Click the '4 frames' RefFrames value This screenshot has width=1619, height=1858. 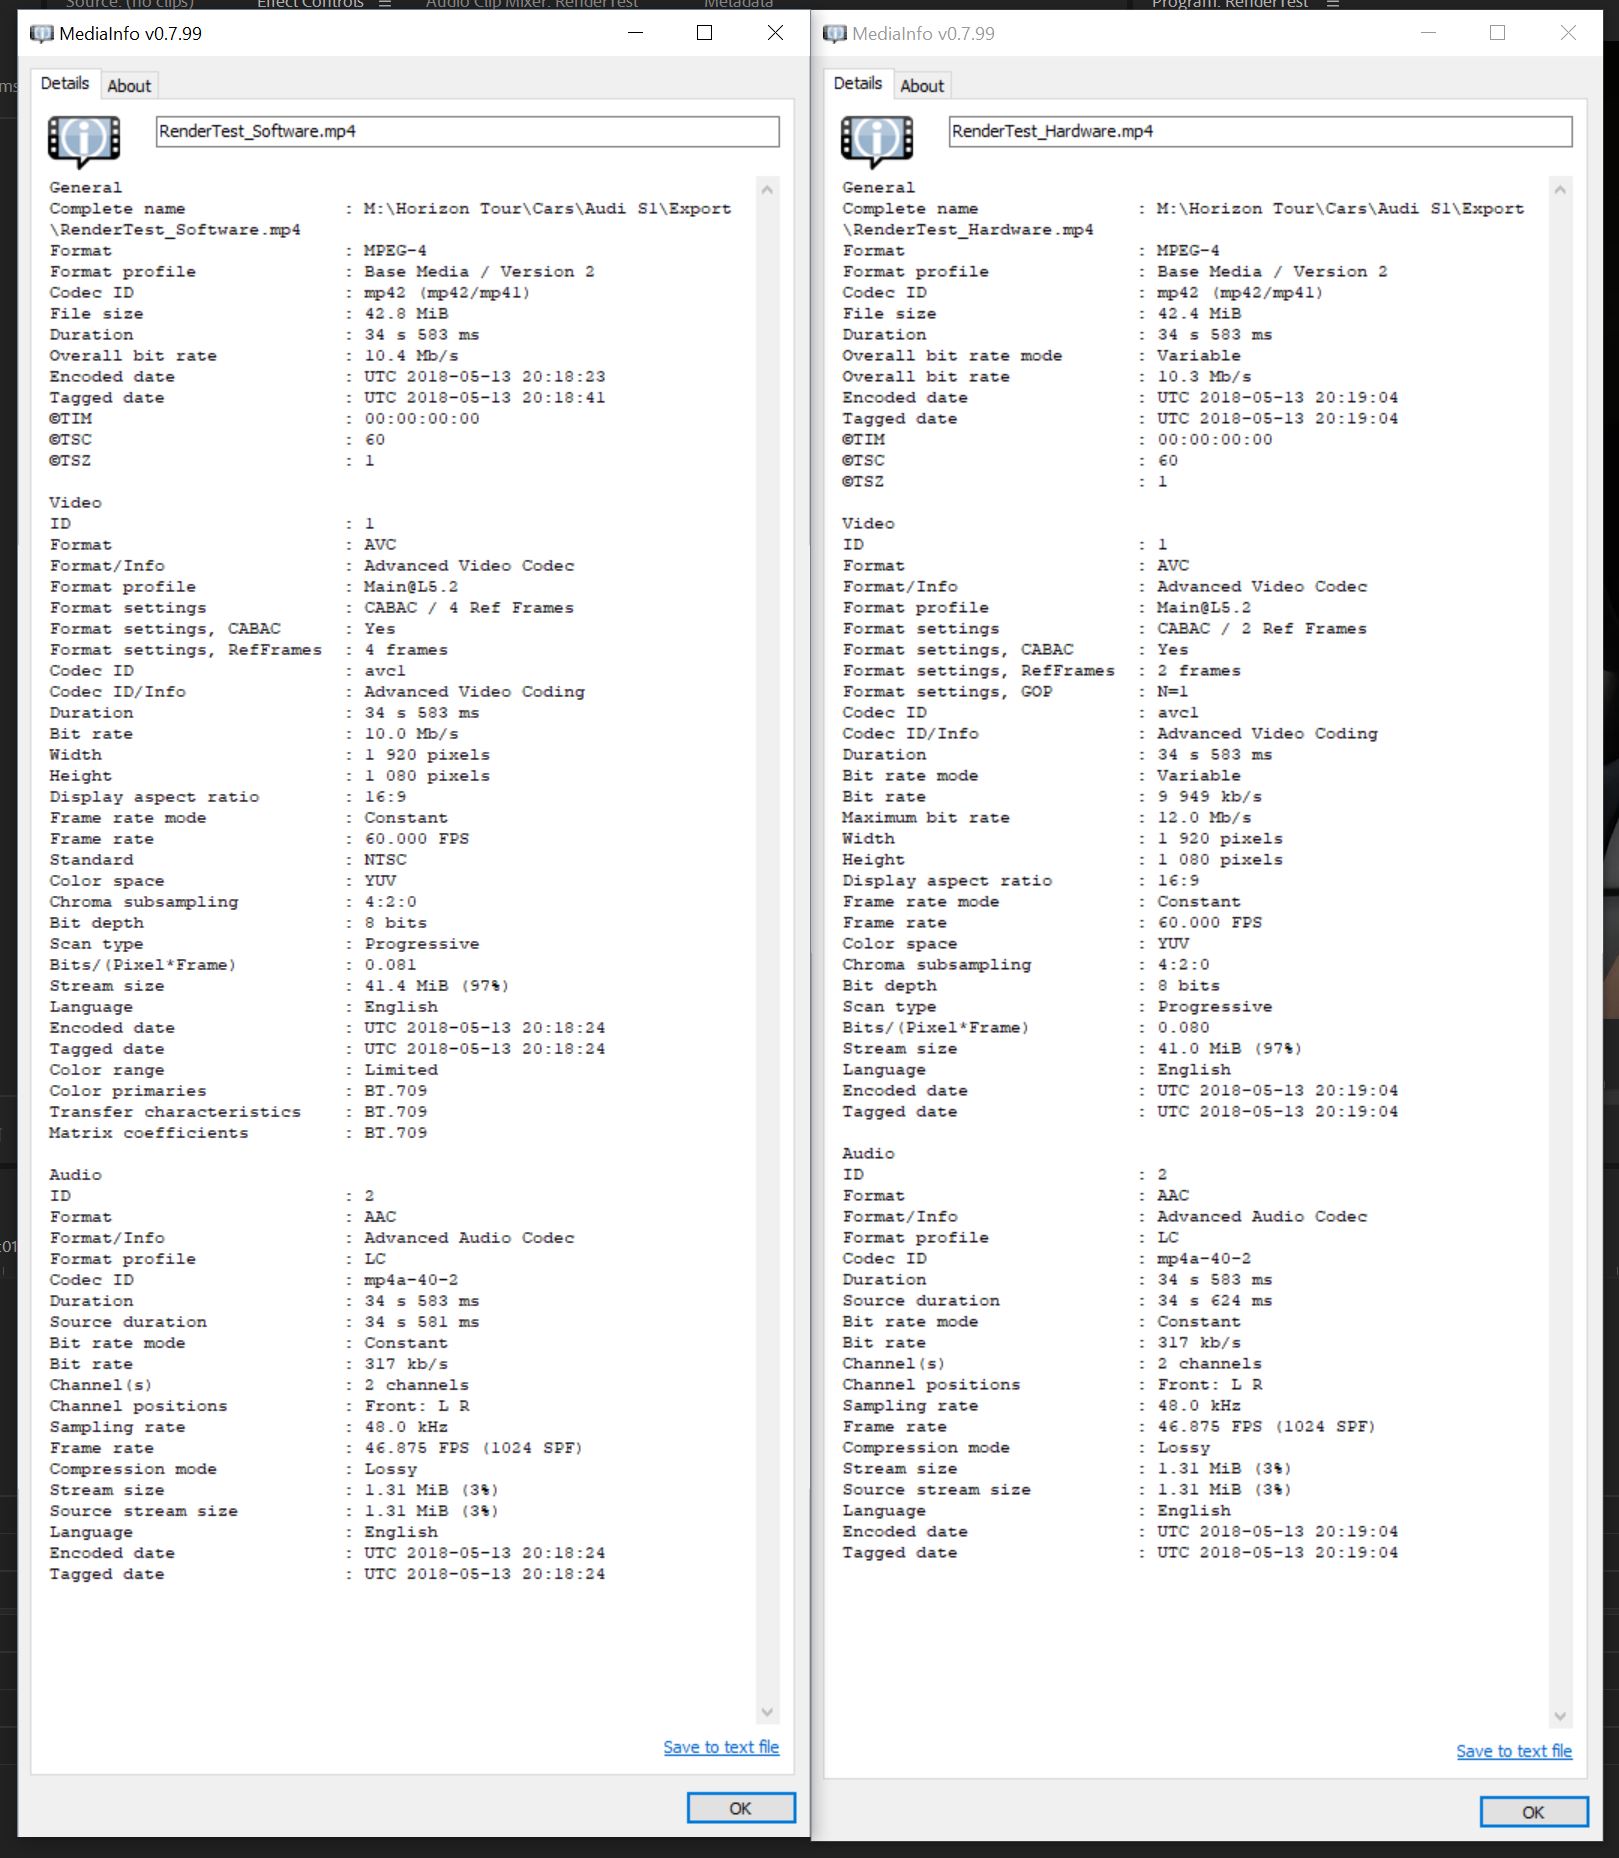coord(406,650)
